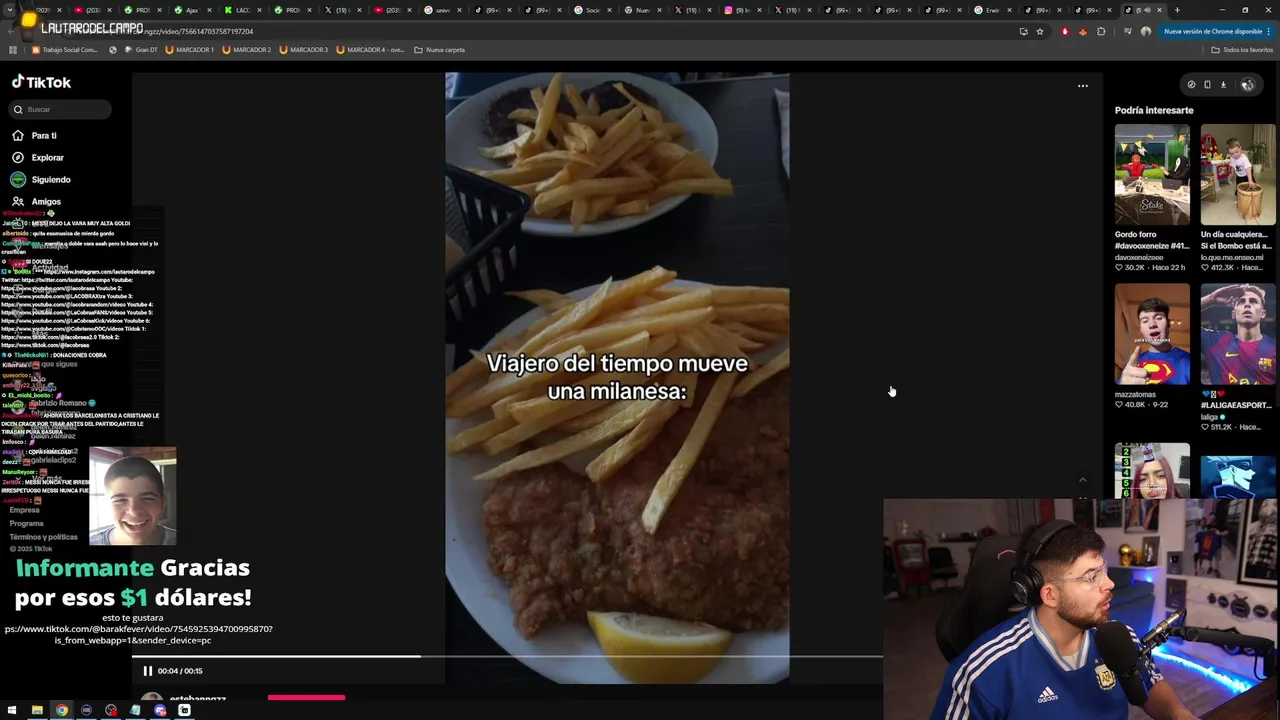Click the Para ti home icon
The width and height of the screenshot is (1280, 720).
(18, 135)
